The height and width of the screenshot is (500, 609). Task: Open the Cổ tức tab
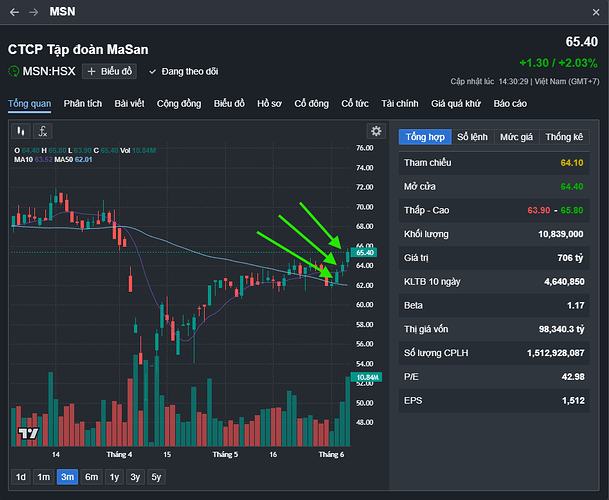(355, 103)
